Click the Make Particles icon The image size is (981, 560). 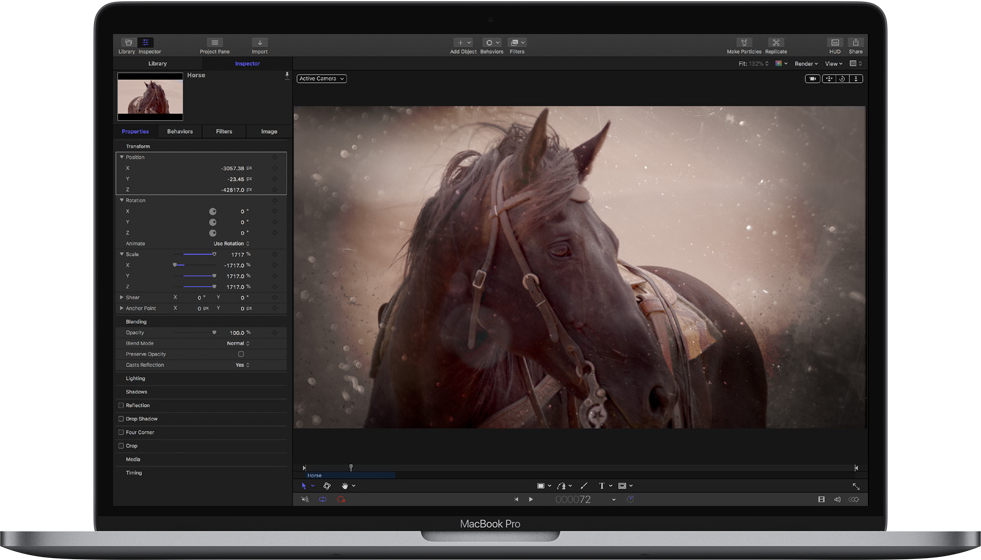point(742,43)
